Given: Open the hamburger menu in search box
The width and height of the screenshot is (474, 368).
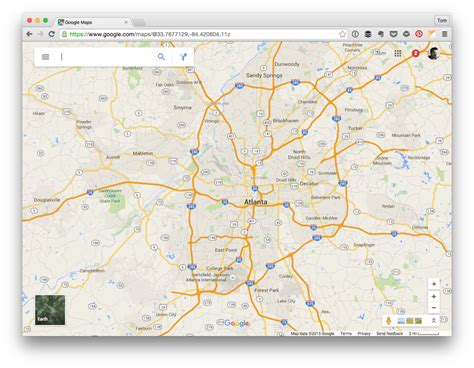Looking at the screenshot, I should [45, 57].
